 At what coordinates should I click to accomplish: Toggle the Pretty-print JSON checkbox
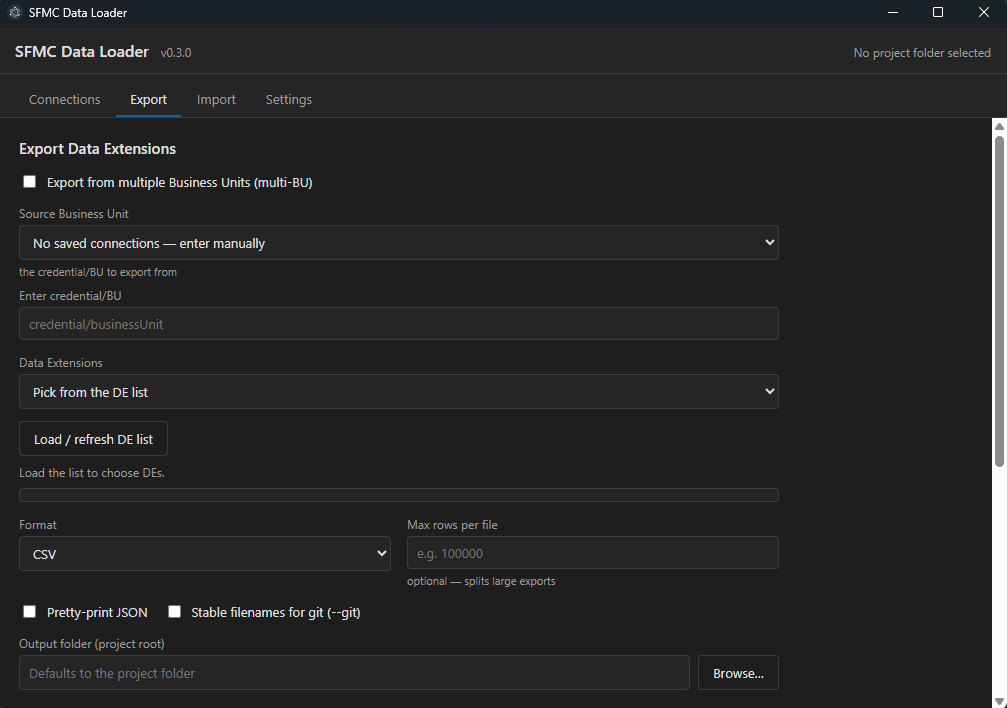coord(30,612)
